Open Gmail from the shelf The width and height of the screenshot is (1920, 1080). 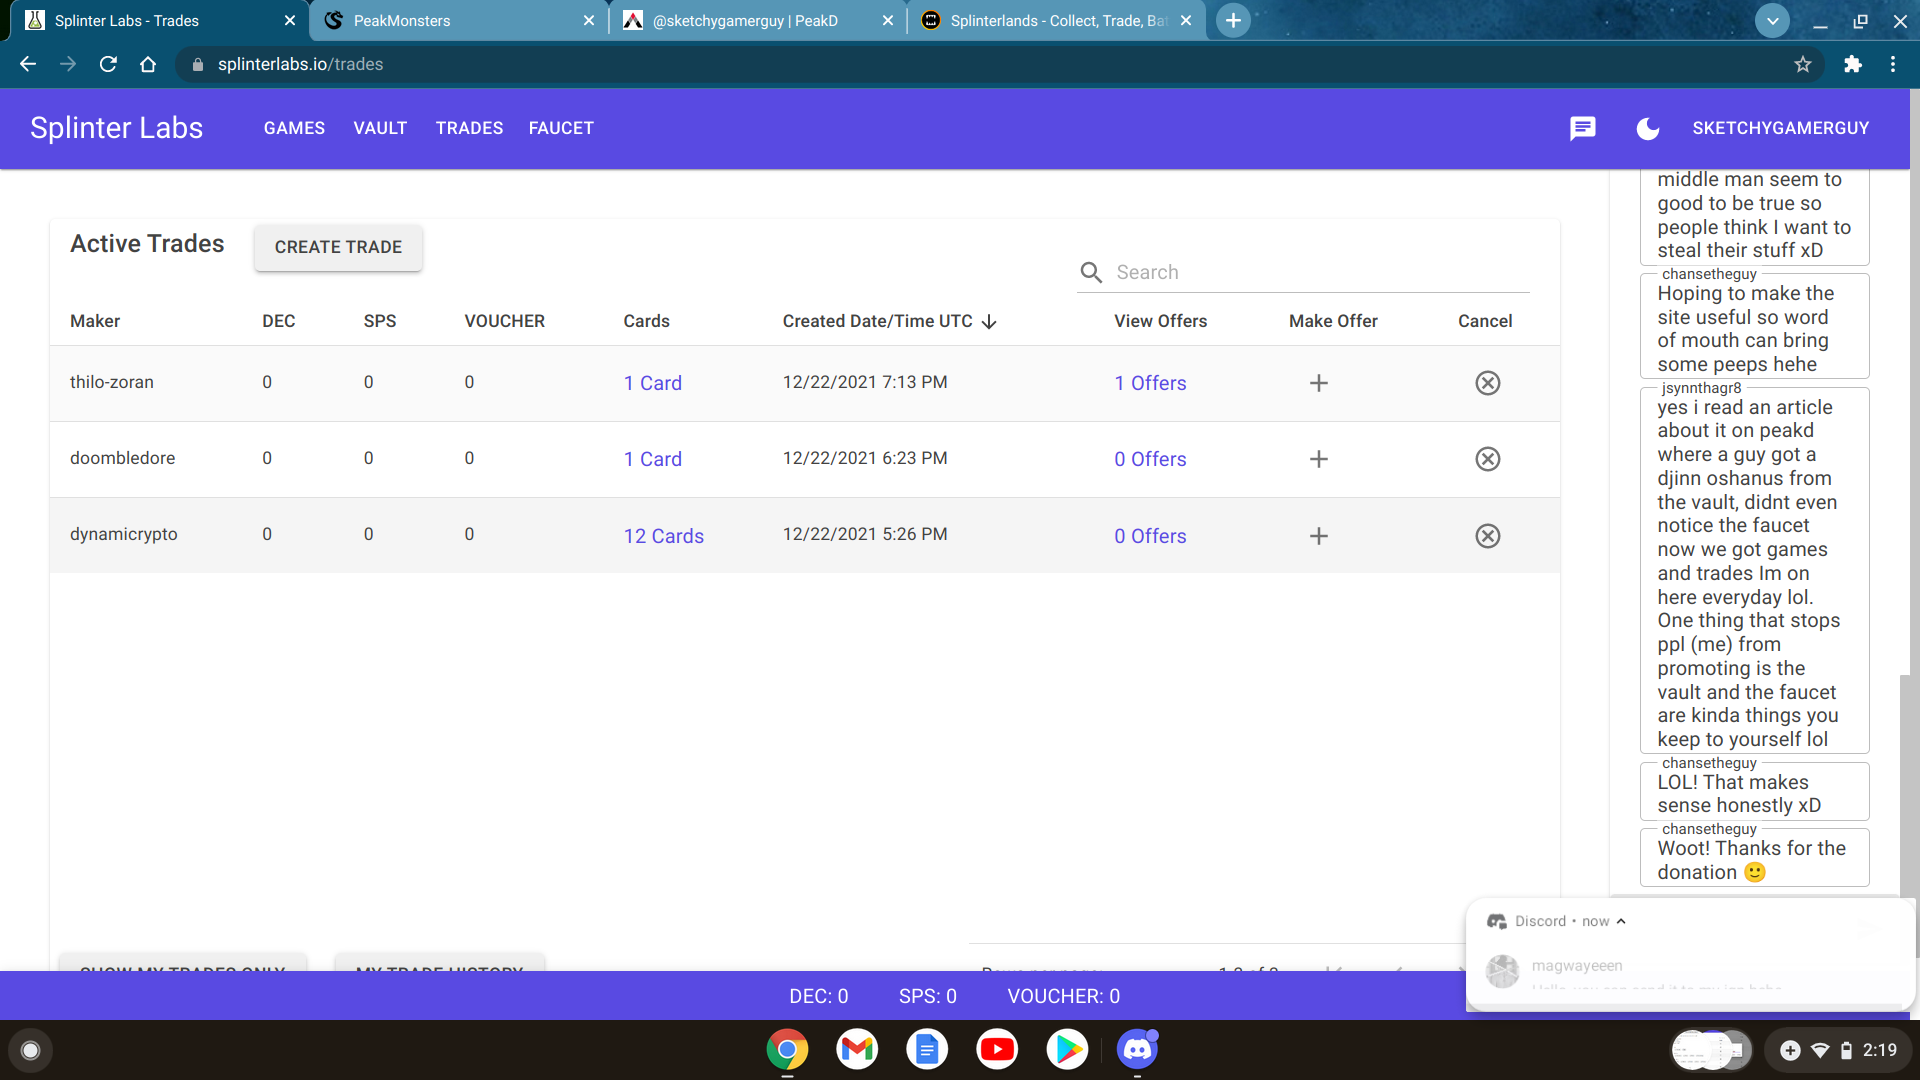pyautogui.click(x=857, y=1050)
